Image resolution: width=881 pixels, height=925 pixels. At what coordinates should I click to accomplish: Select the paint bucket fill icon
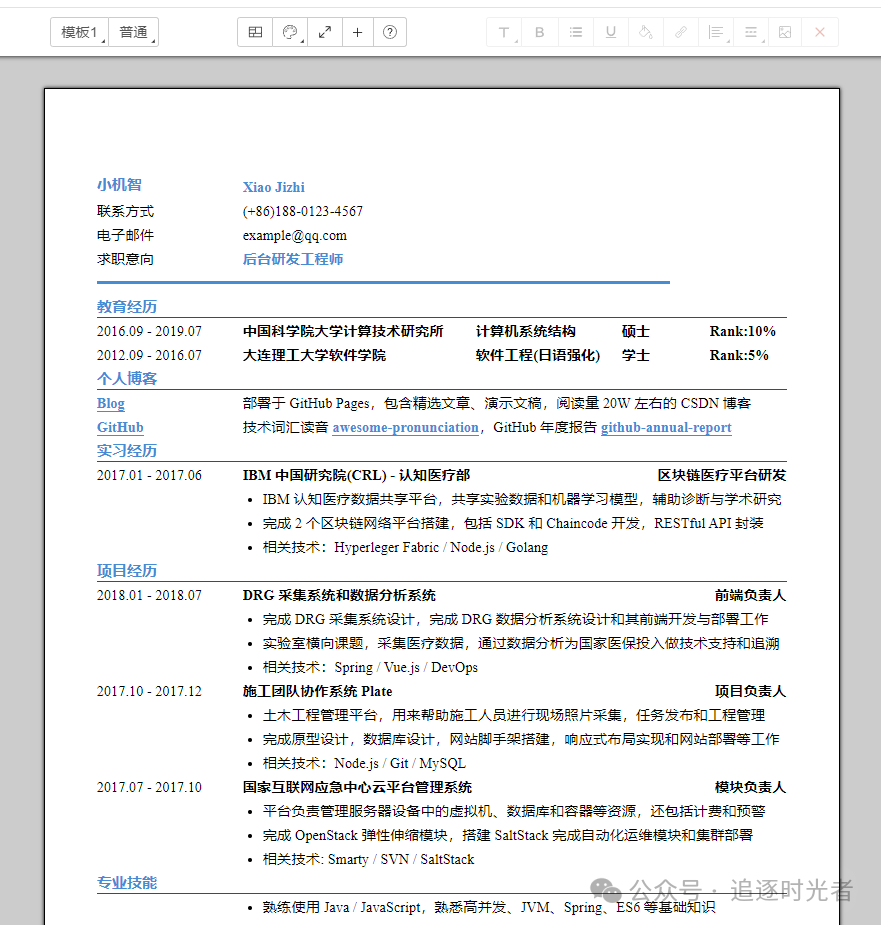point(645,31)
